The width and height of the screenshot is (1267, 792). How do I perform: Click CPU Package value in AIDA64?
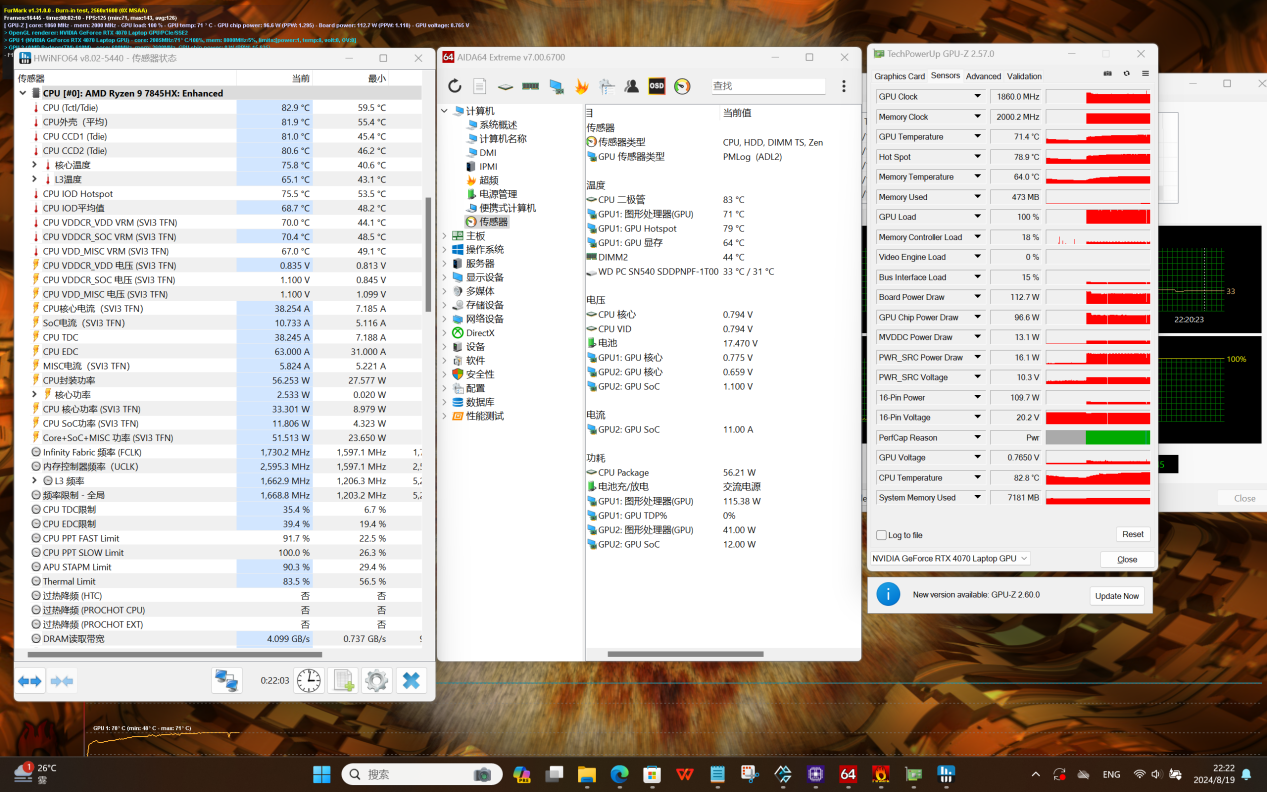739,473
